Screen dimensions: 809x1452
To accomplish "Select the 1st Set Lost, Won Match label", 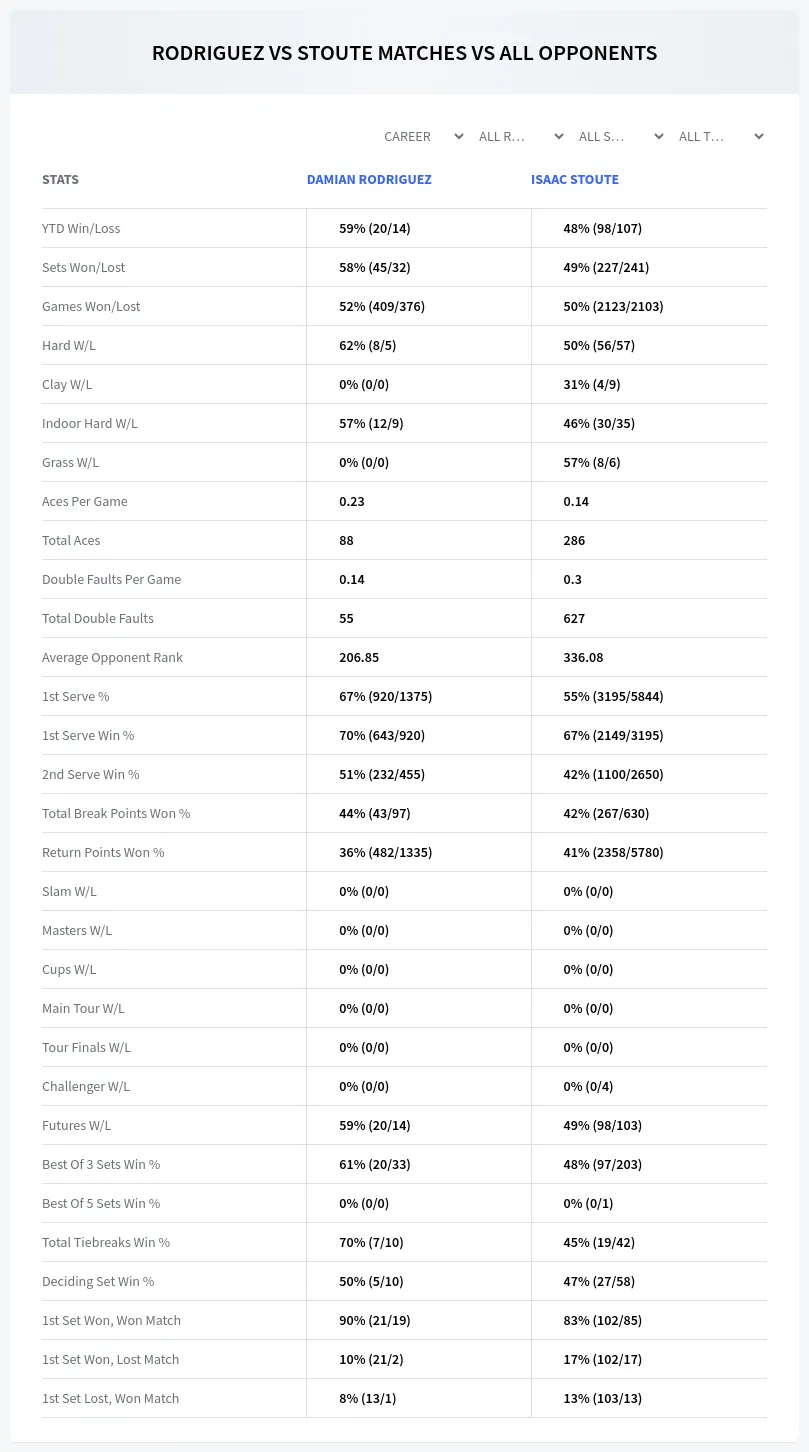I will (110, 1398).
